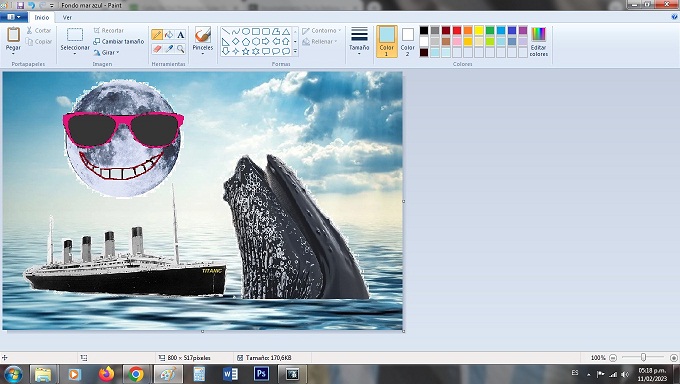Open the Pegar dropdown arrow
Viewport: 680px width, 384px height.
pos(13,54)
